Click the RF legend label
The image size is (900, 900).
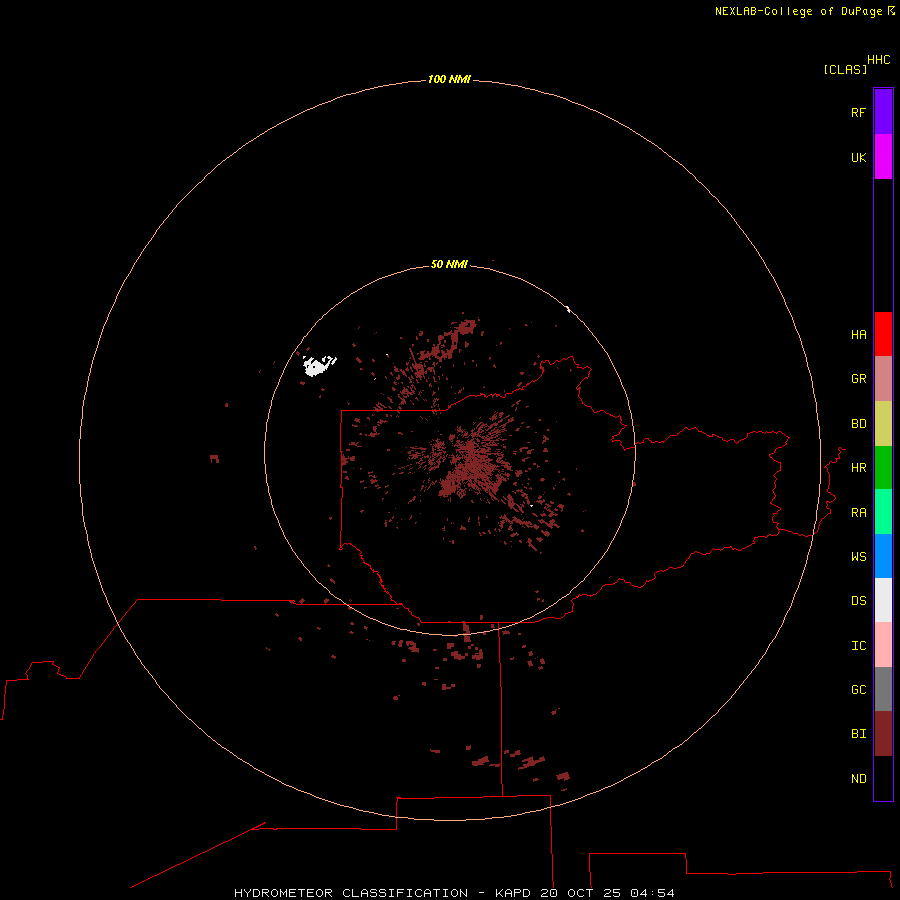coord(858,112)
